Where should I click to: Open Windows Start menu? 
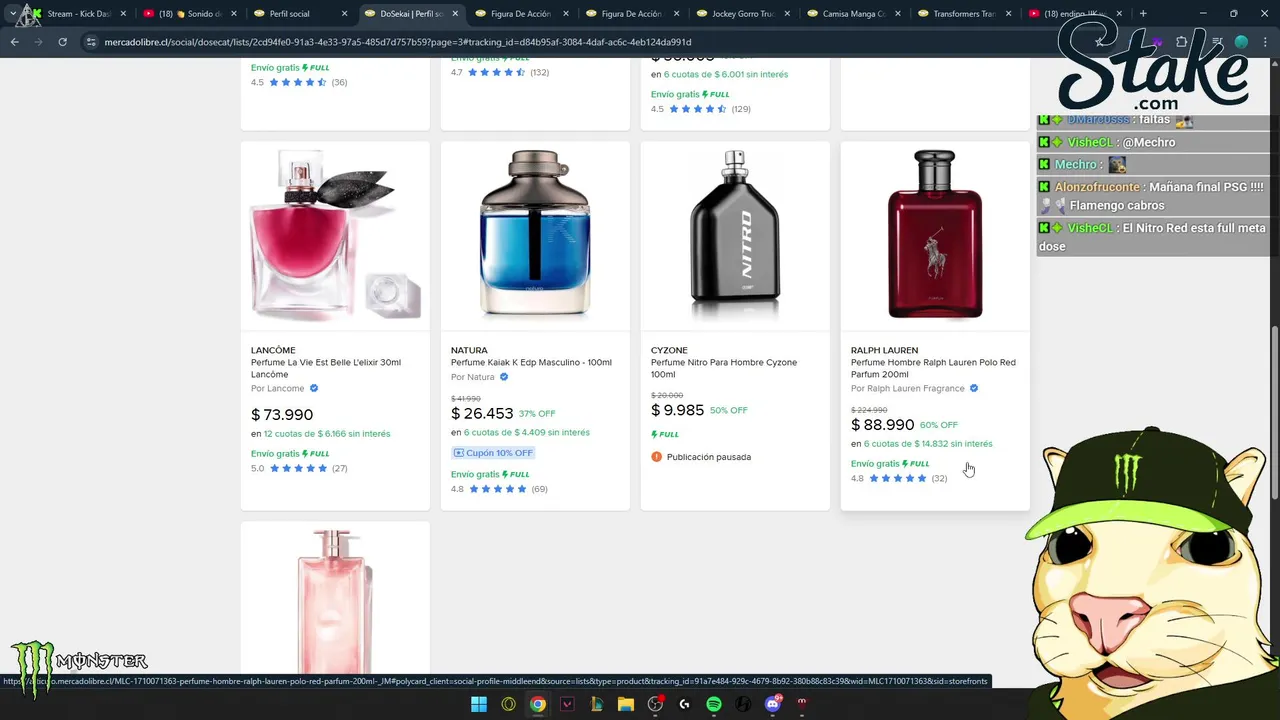(x=479, y=704)
